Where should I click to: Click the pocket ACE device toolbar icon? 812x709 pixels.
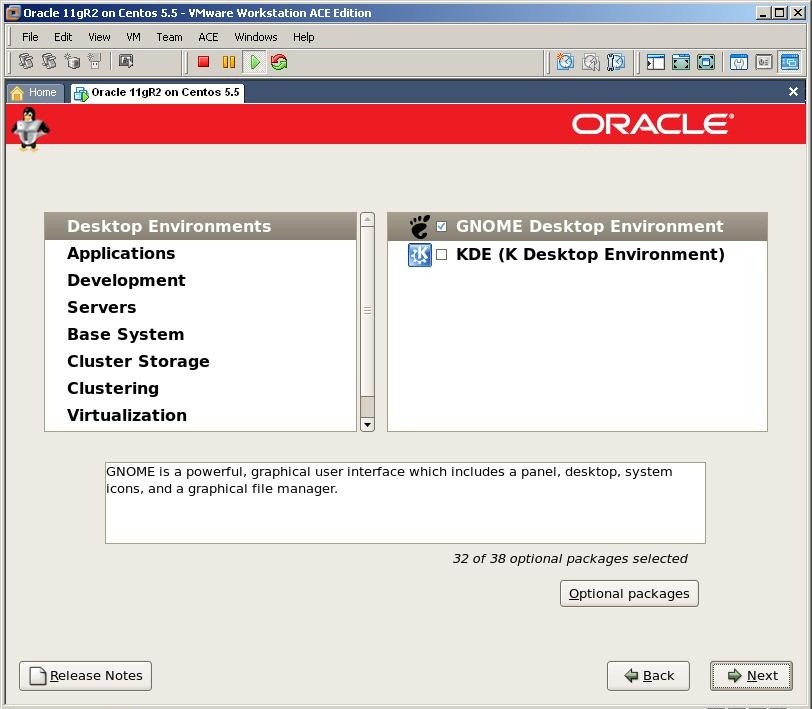(95, 62)
